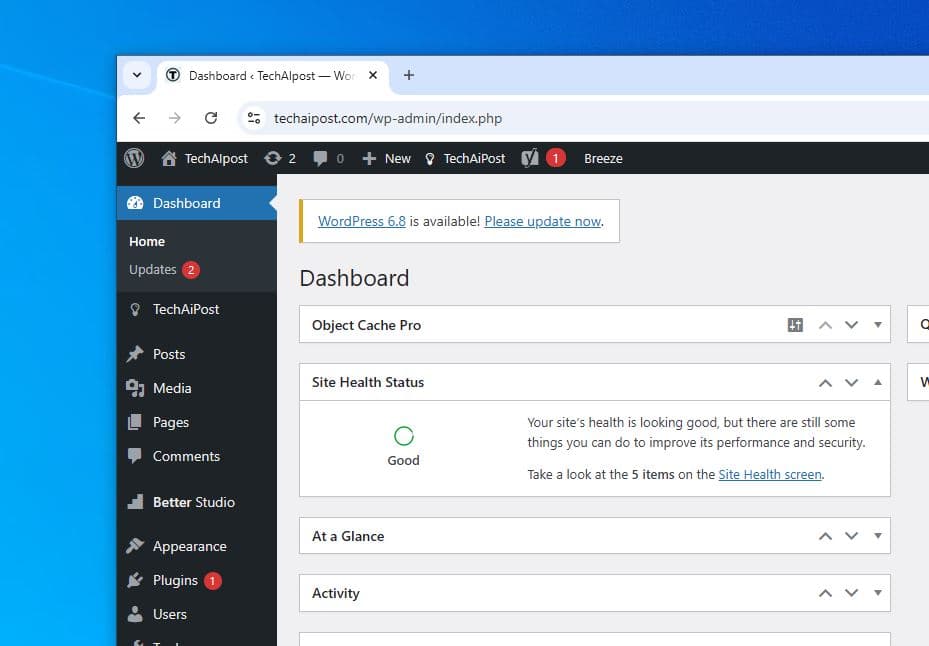929x646 pixels.
Task: Open comments bubble in admin bar
Action: (328, 158)
